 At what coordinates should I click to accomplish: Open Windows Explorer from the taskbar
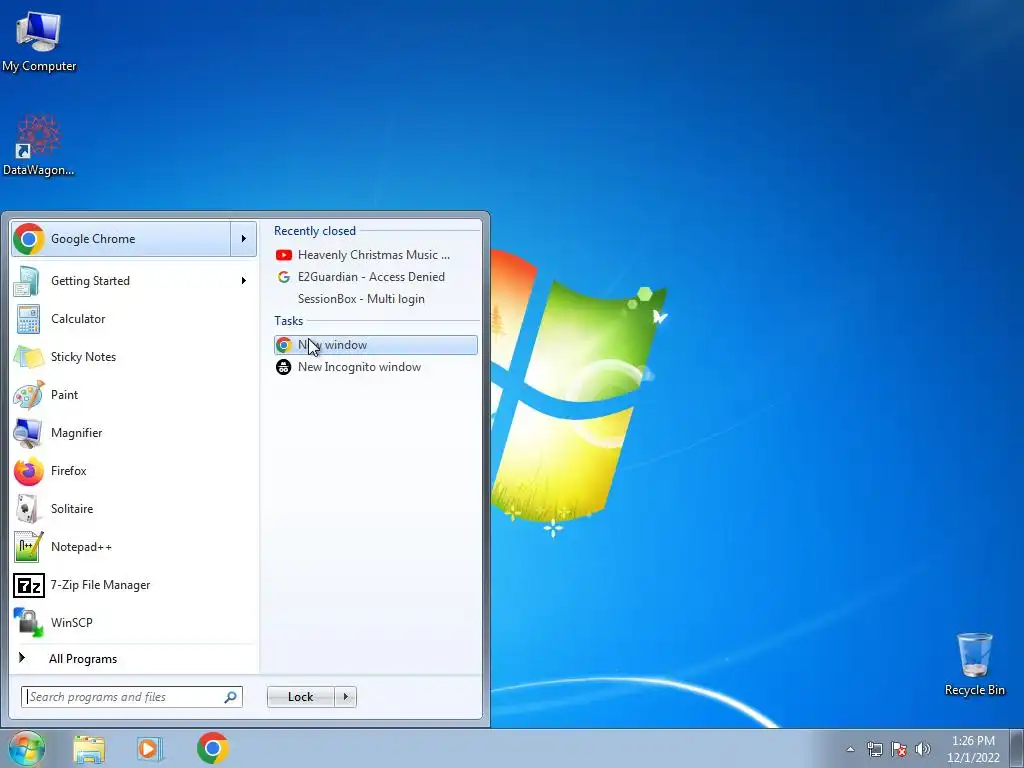click(x=89, y=749)
